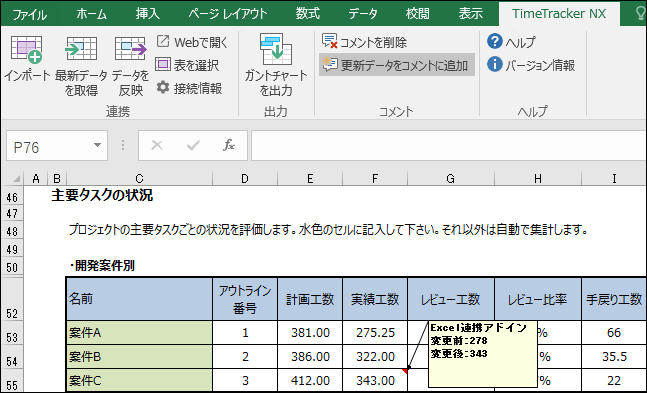Click the formula bar input field
647x393 pixels.
click(449, 145)
